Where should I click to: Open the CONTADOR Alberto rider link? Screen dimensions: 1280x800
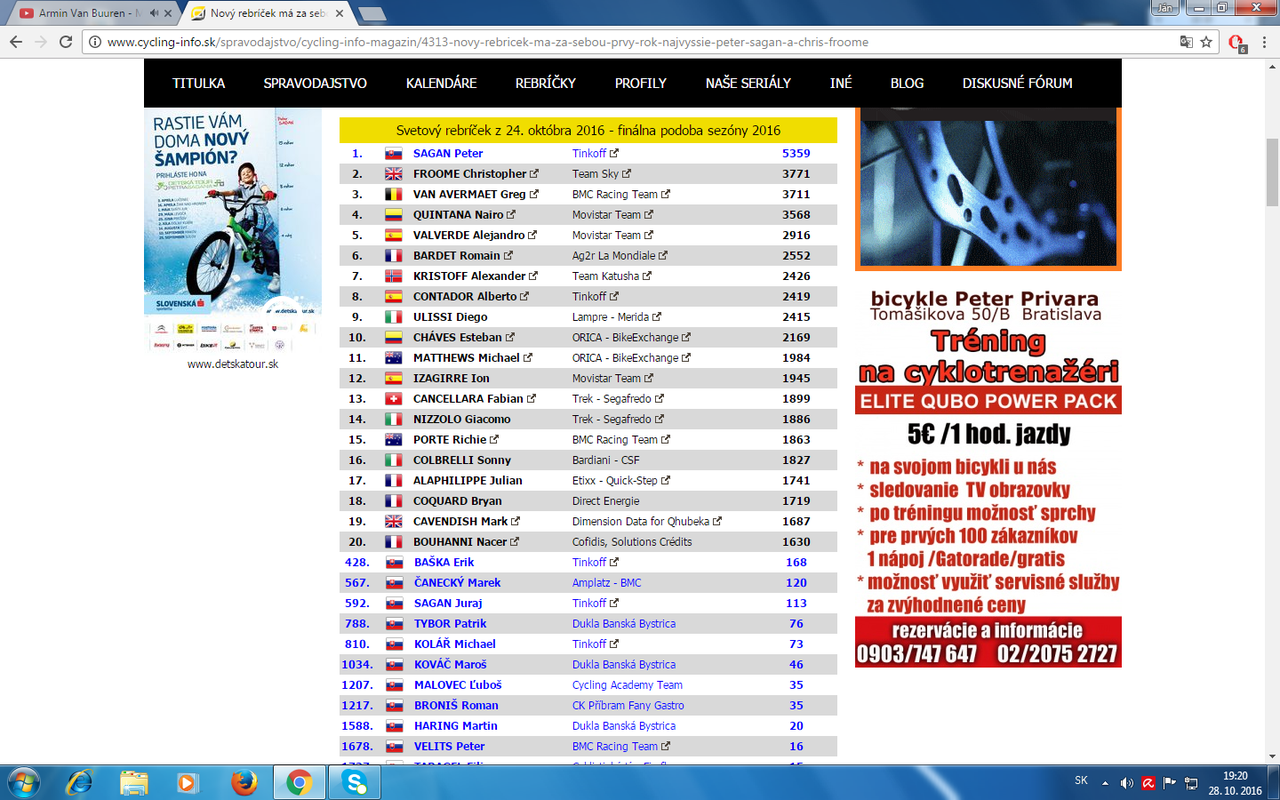coord(465,296)
